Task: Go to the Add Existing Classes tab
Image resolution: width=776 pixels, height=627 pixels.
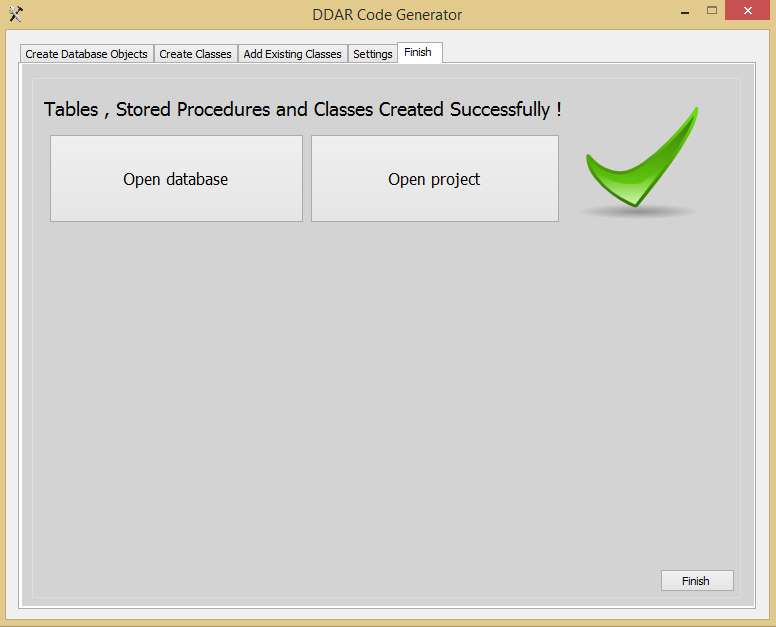Action: [x=292, y=54]
